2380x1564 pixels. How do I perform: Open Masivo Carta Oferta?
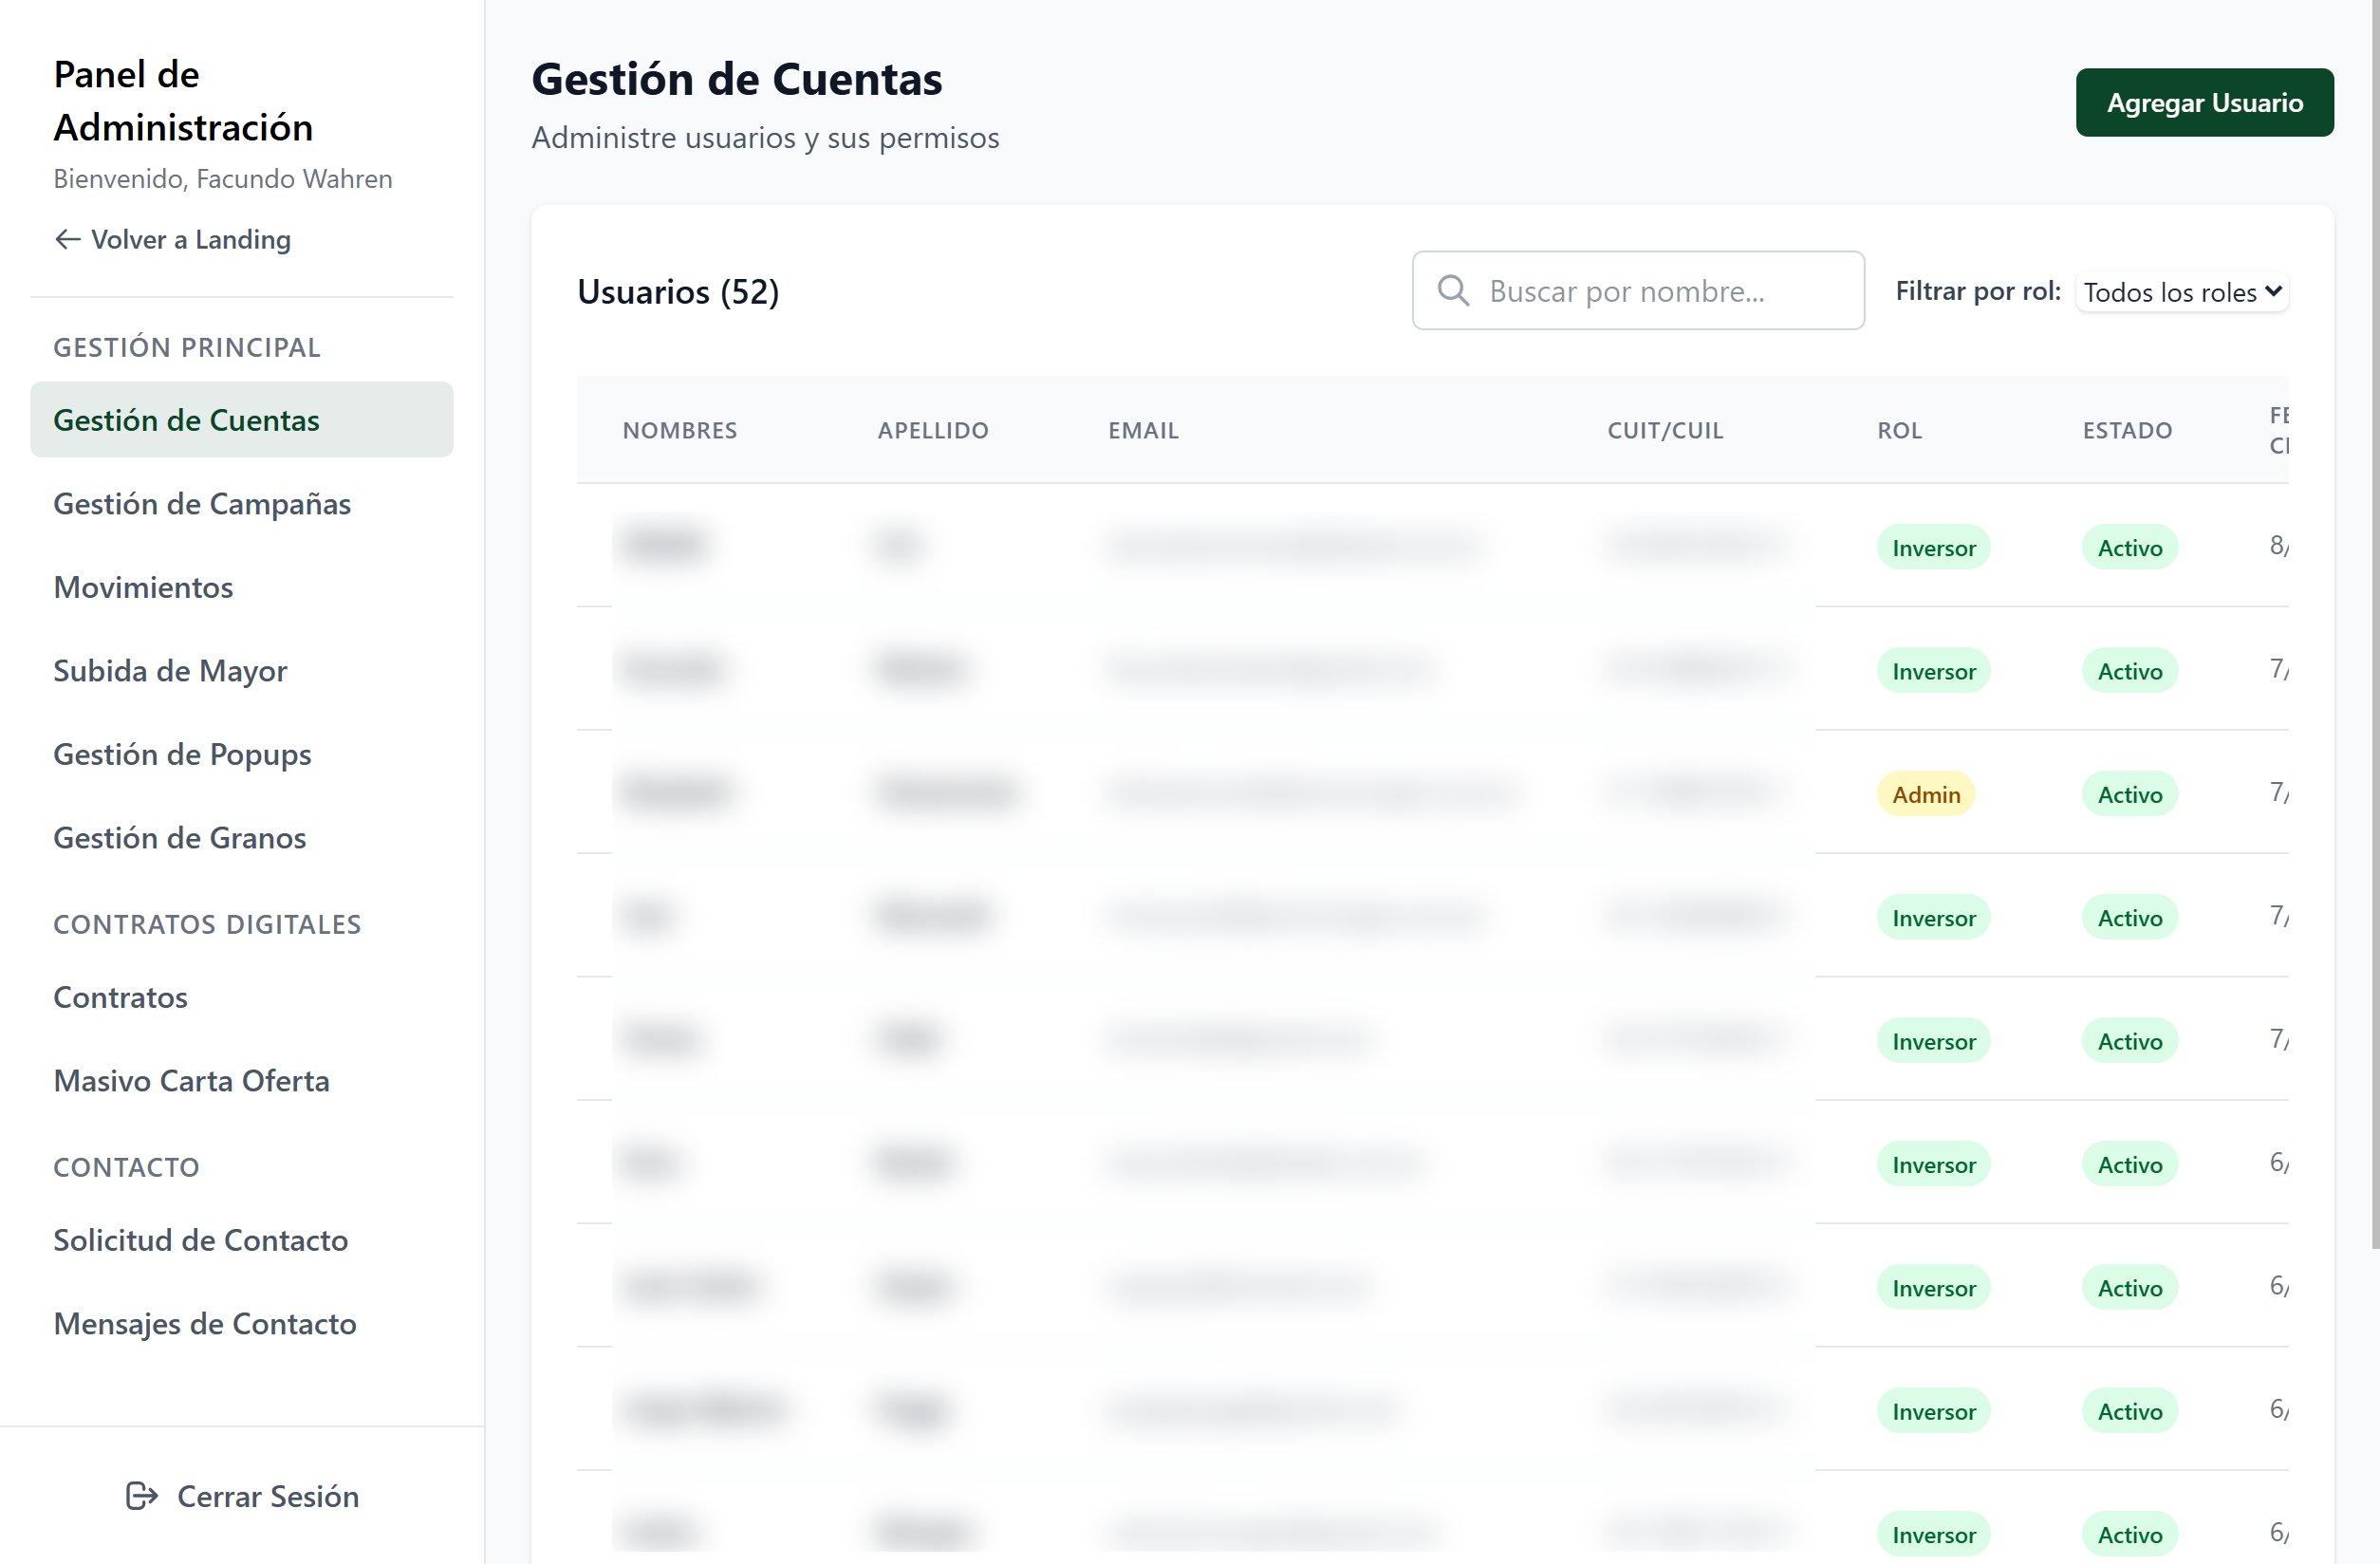(191, 1080)
